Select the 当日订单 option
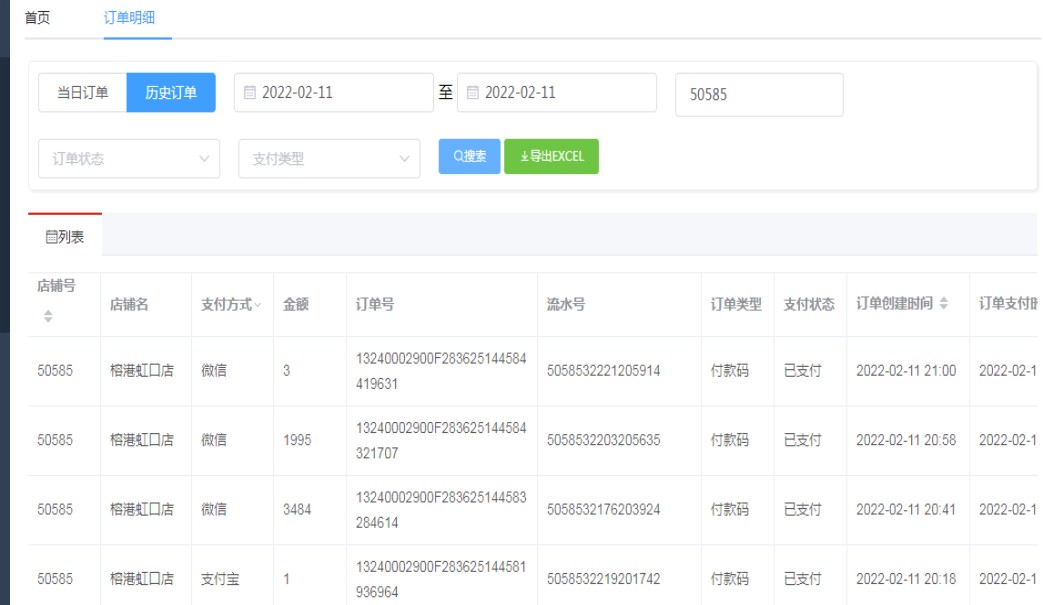The image size is (1043, 605). [82, 93]
